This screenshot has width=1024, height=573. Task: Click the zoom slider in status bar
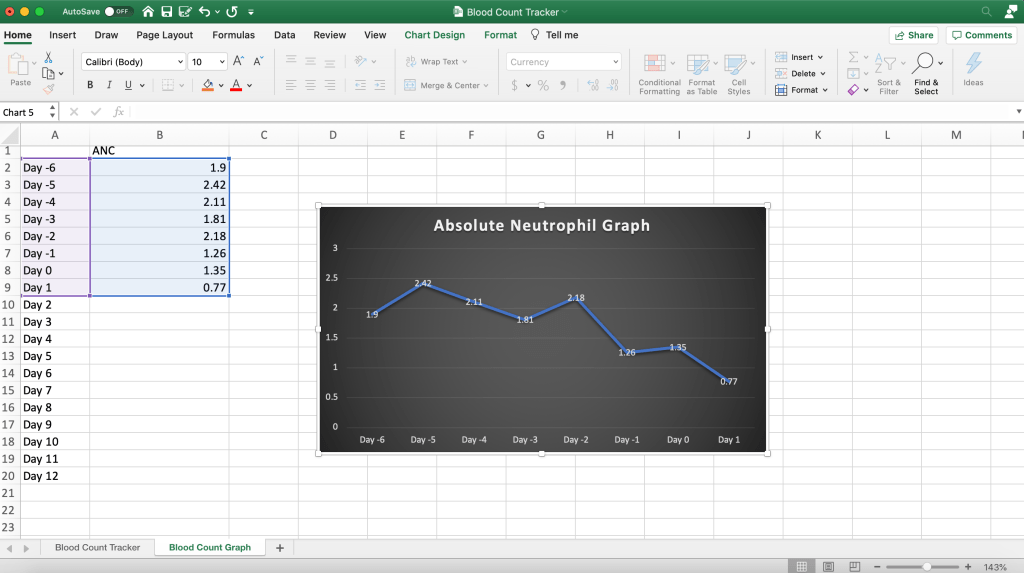point(927,567)
